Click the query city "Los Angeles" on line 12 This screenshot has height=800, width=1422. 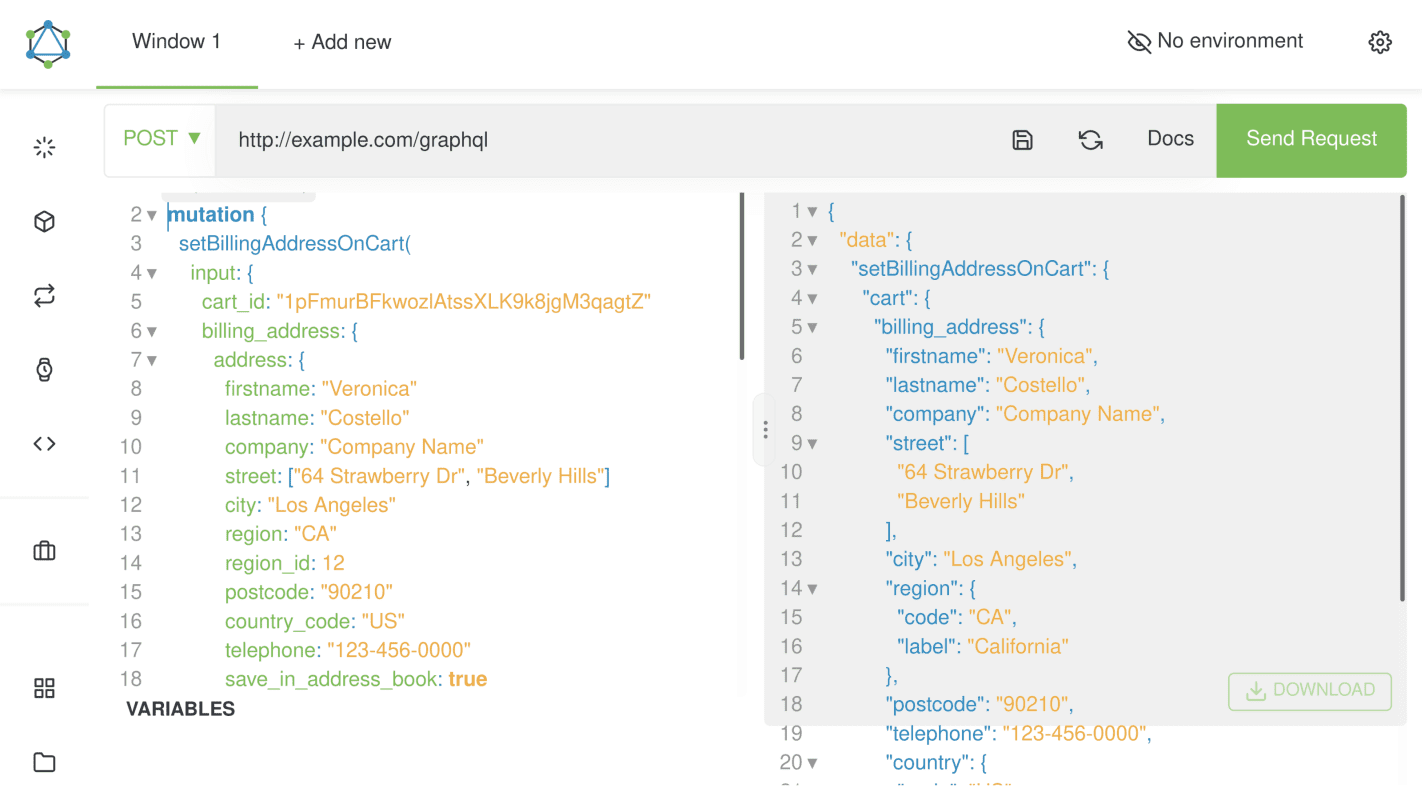[332, 505]
